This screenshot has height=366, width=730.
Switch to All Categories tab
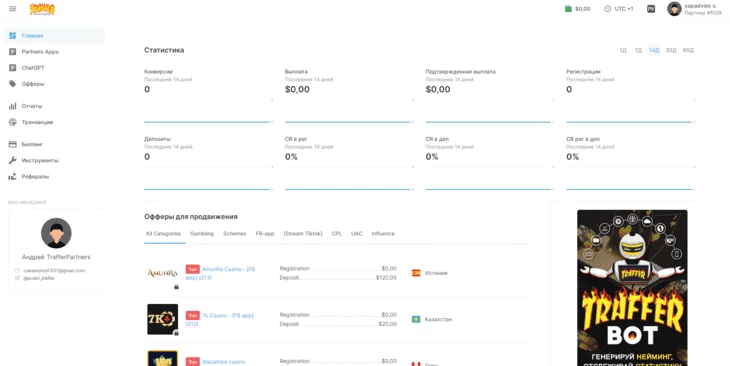[x=163, y=234]
